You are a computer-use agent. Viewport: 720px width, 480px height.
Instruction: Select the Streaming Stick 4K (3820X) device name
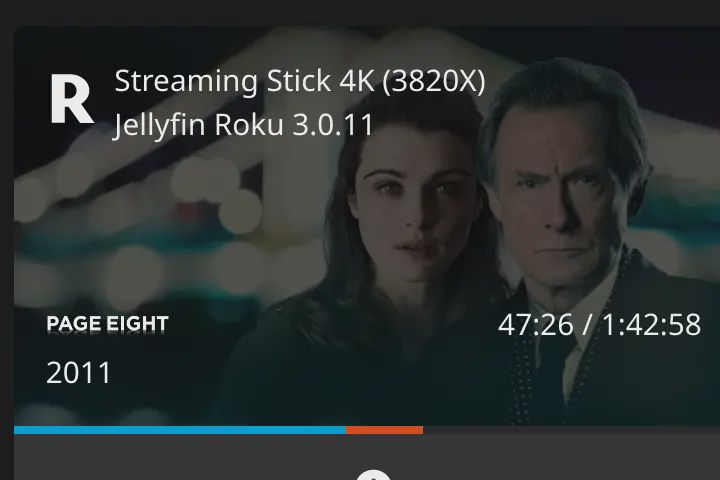(x=299, y=81)
